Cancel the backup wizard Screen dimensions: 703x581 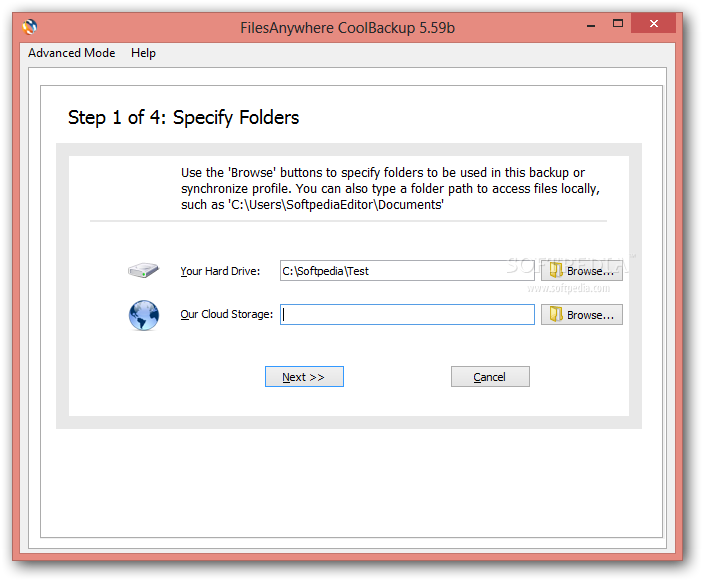[x=490, y=377]
